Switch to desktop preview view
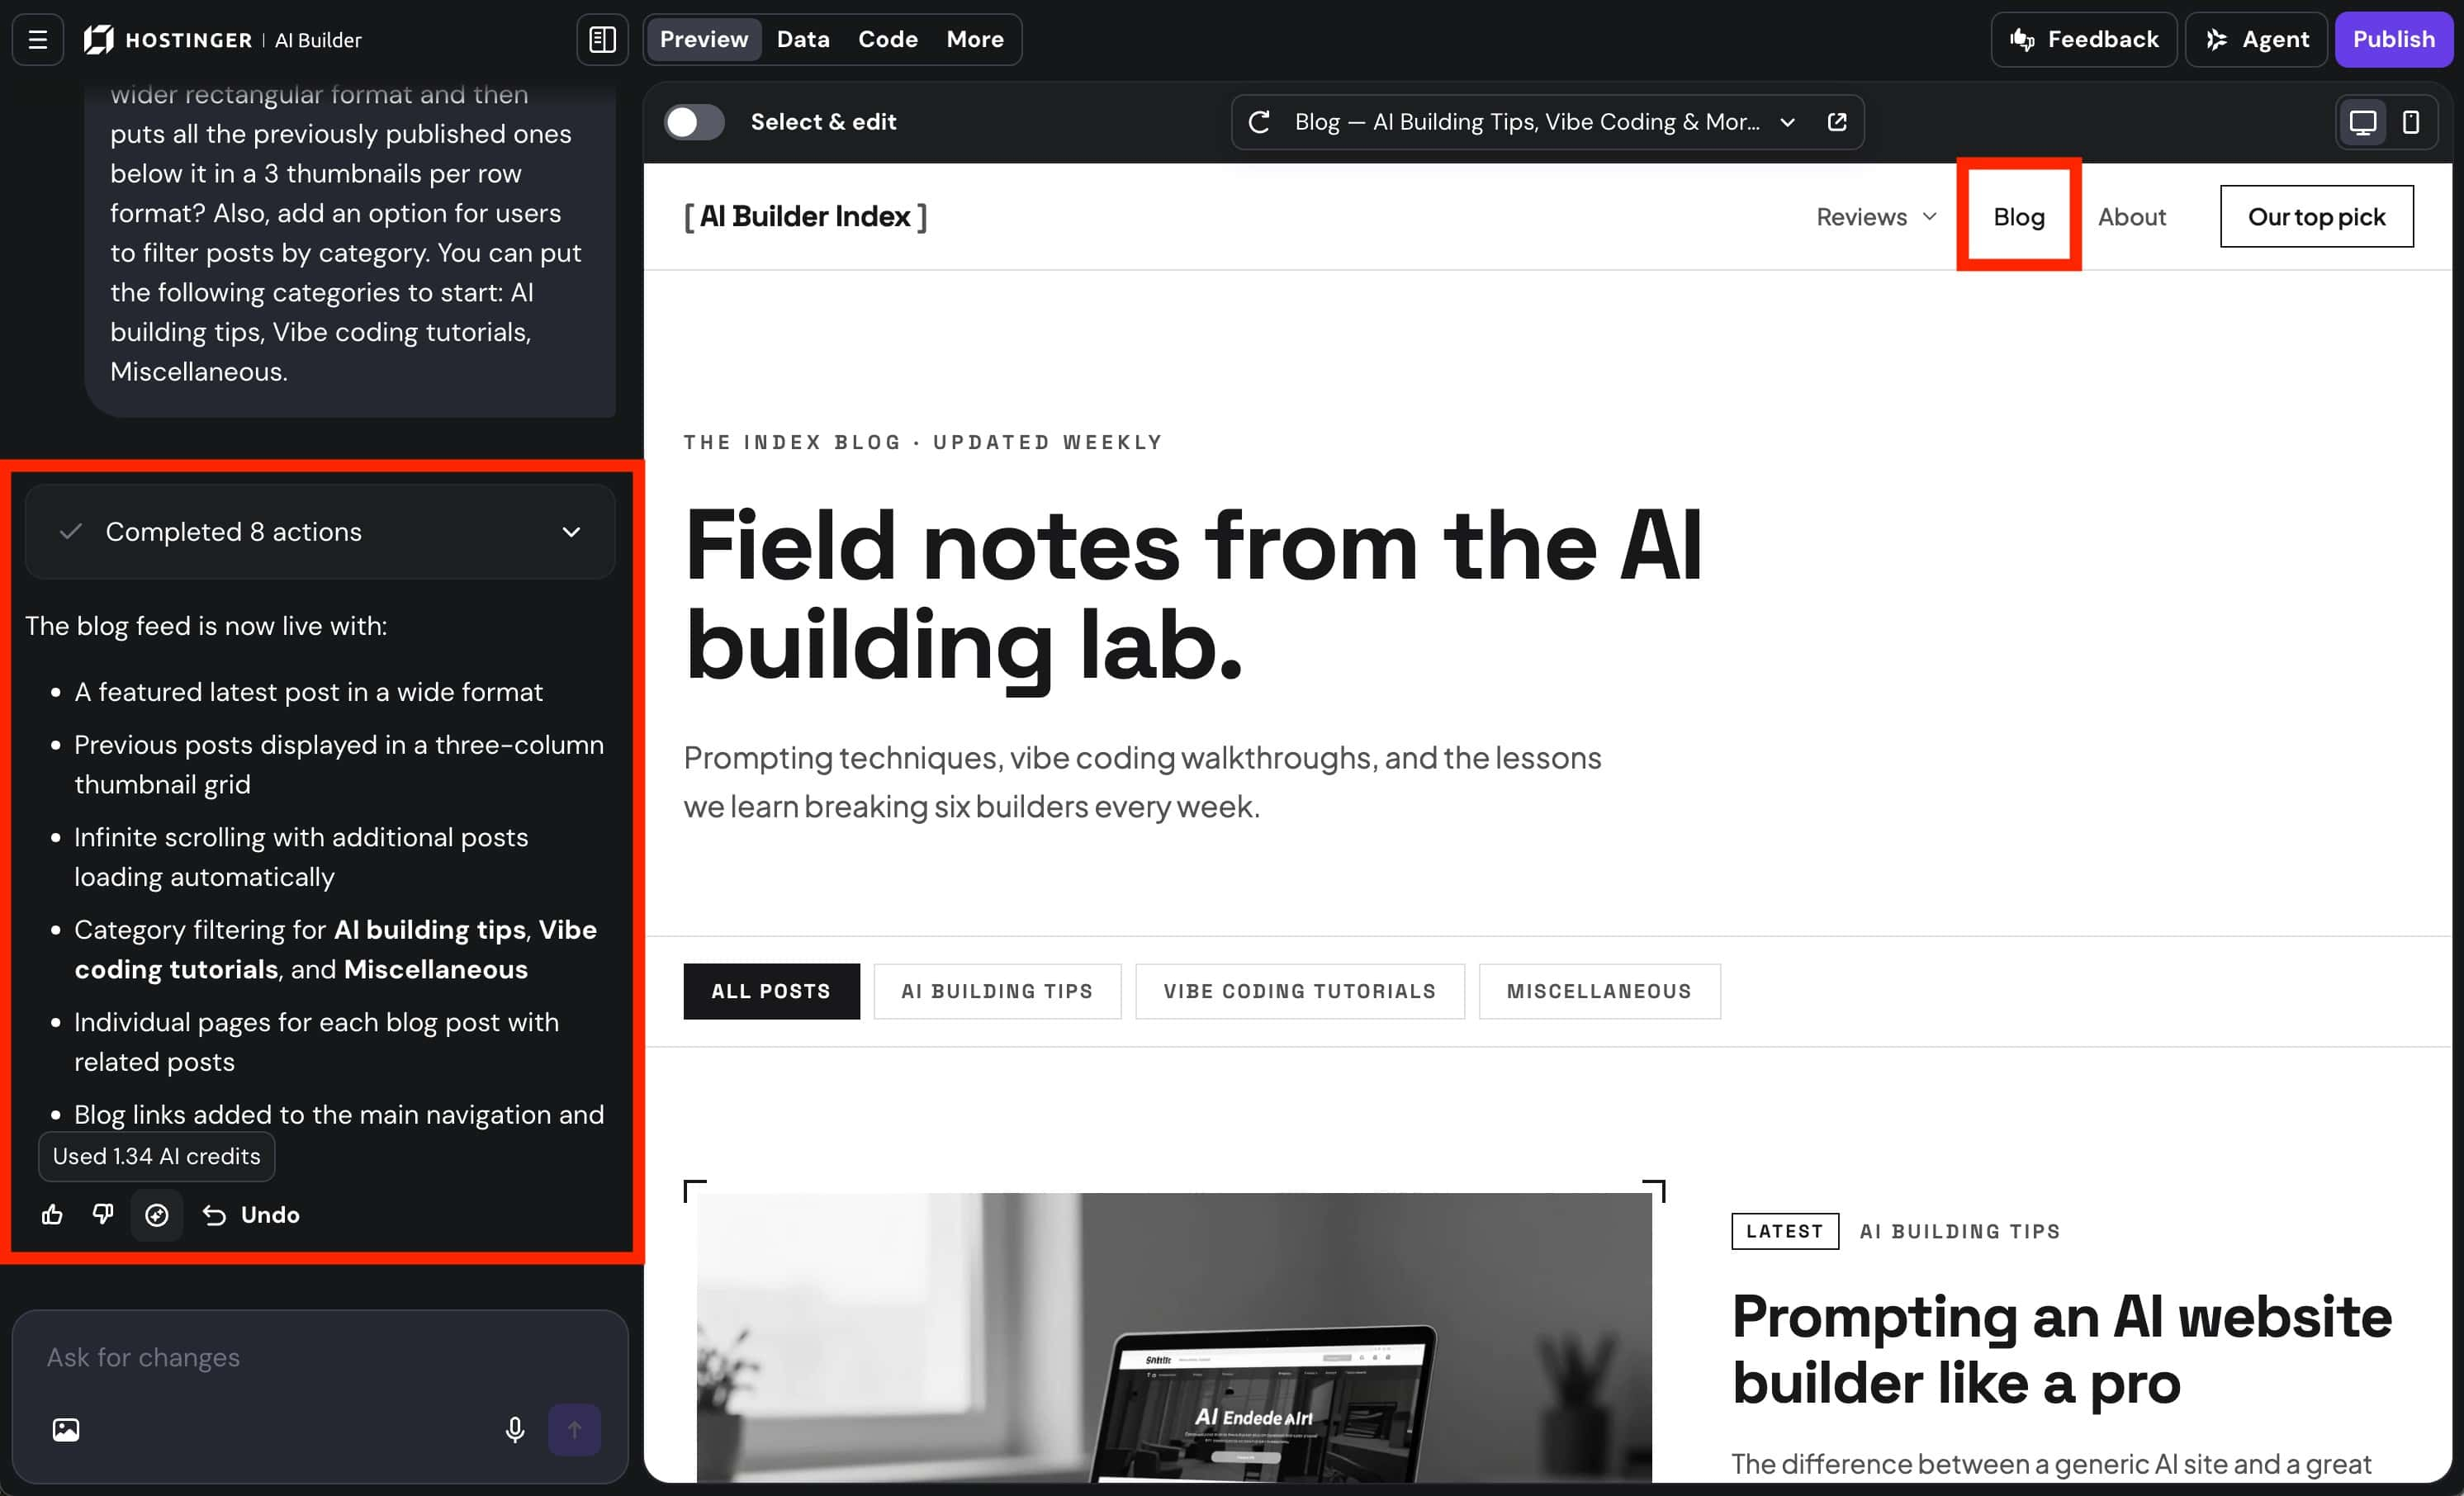This screenshot has height=1496, width=2464. (x=2362, y=122)
